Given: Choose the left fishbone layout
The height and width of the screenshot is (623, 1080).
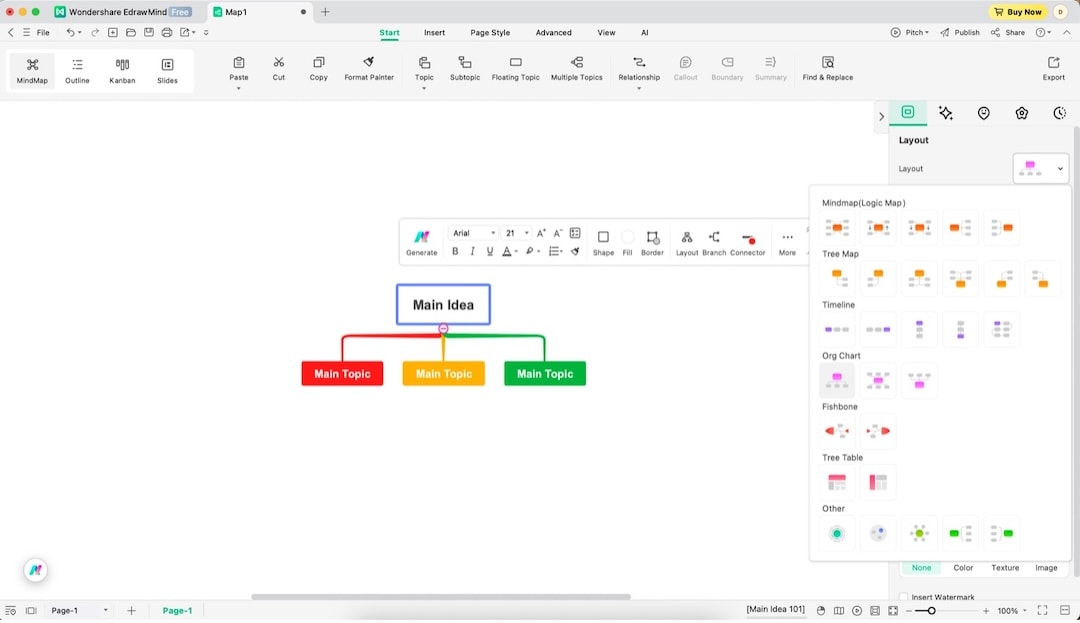Looking at the screenshot, I should pyautogui.click(x=837, y=431).
